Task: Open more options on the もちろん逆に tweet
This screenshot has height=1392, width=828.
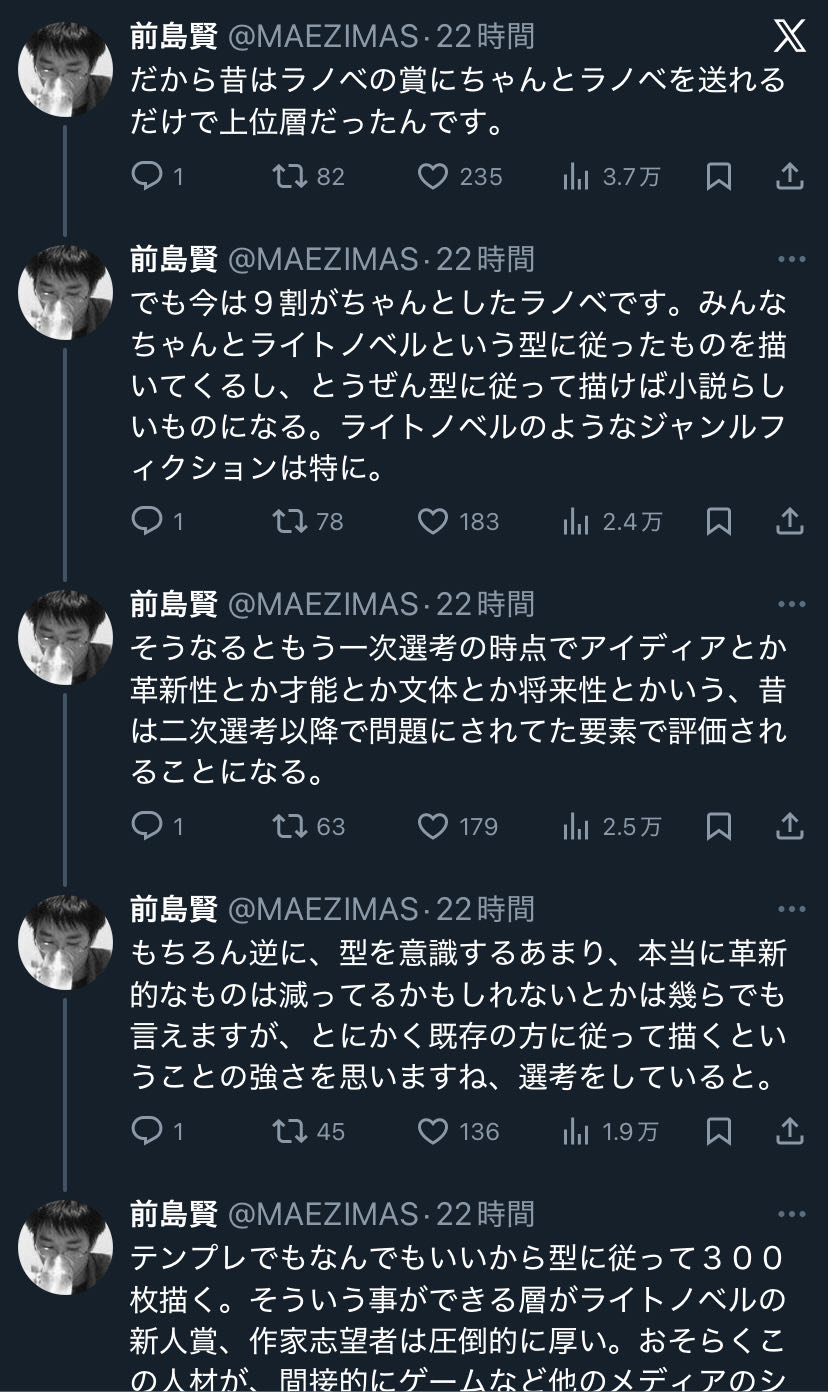Action: click(x=791, y=910)
